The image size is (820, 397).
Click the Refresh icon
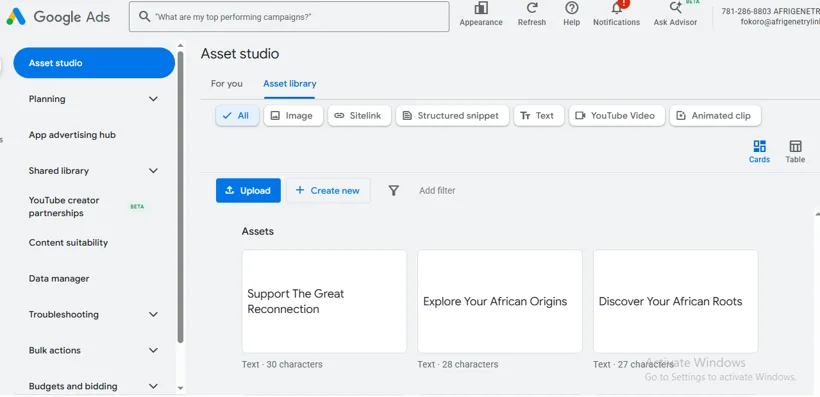pyautogui.click(x=532, y=8)
